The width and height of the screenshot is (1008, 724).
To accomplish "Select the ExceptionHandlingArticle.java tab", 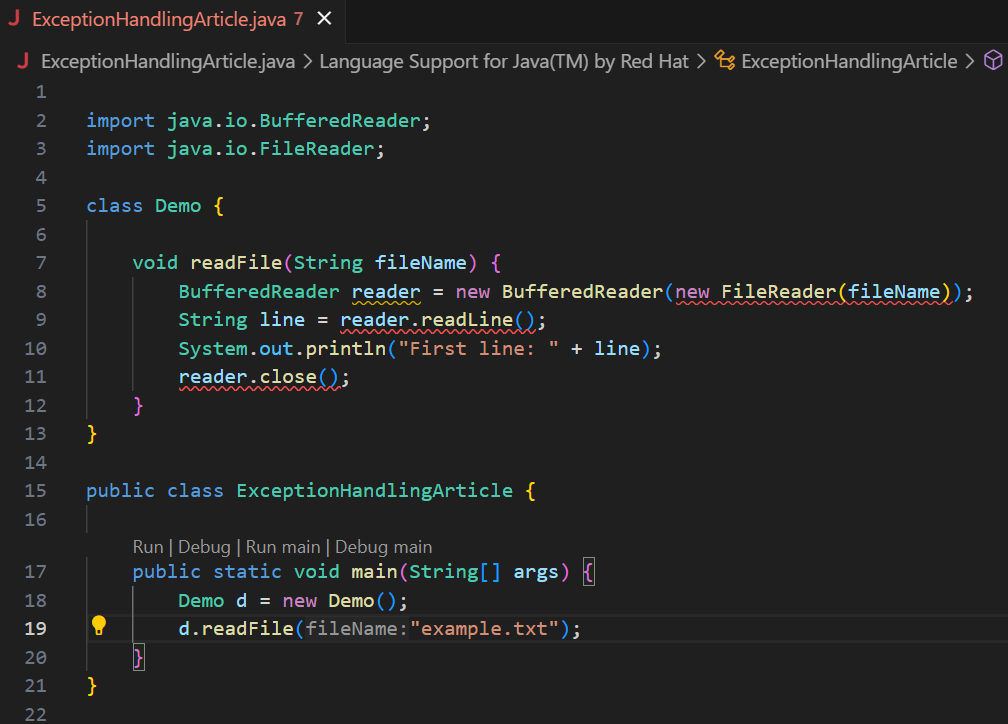I will (160, 18).
